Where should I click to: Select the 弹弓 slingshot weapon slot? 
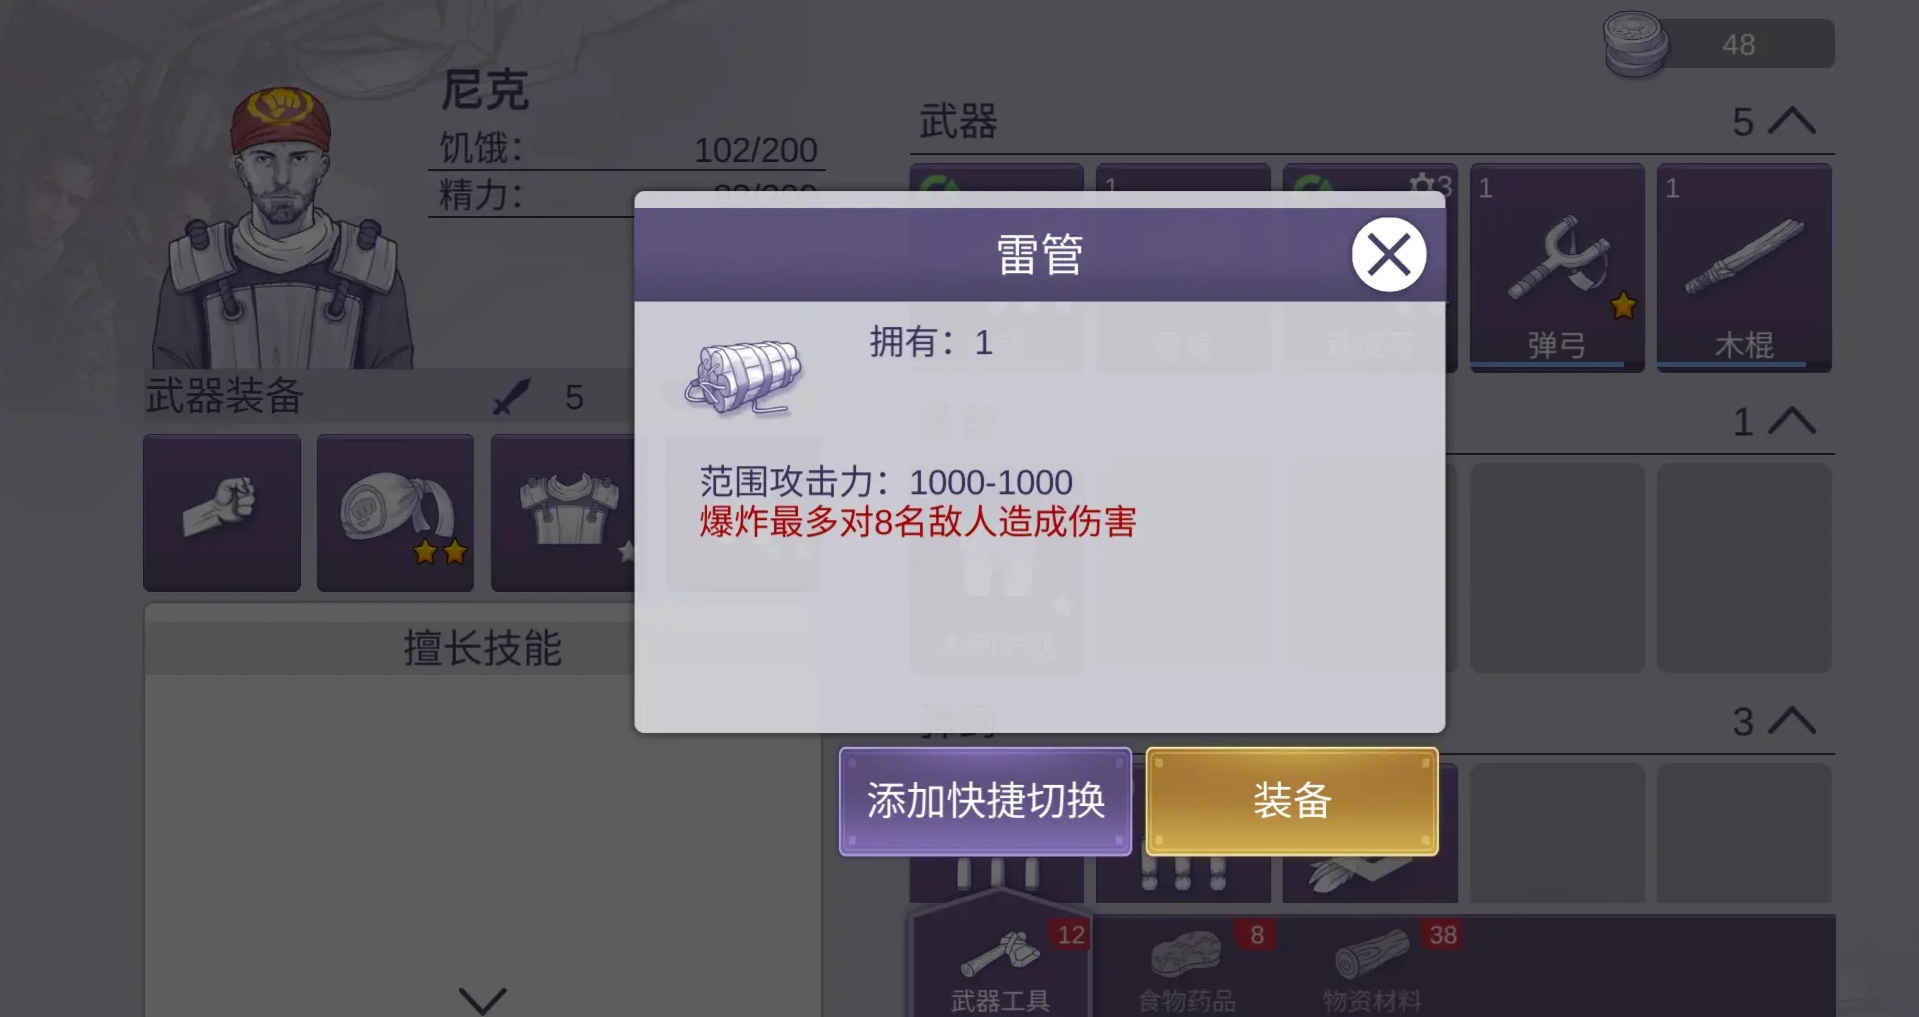pyautogui.click(x=1557, y=268)
